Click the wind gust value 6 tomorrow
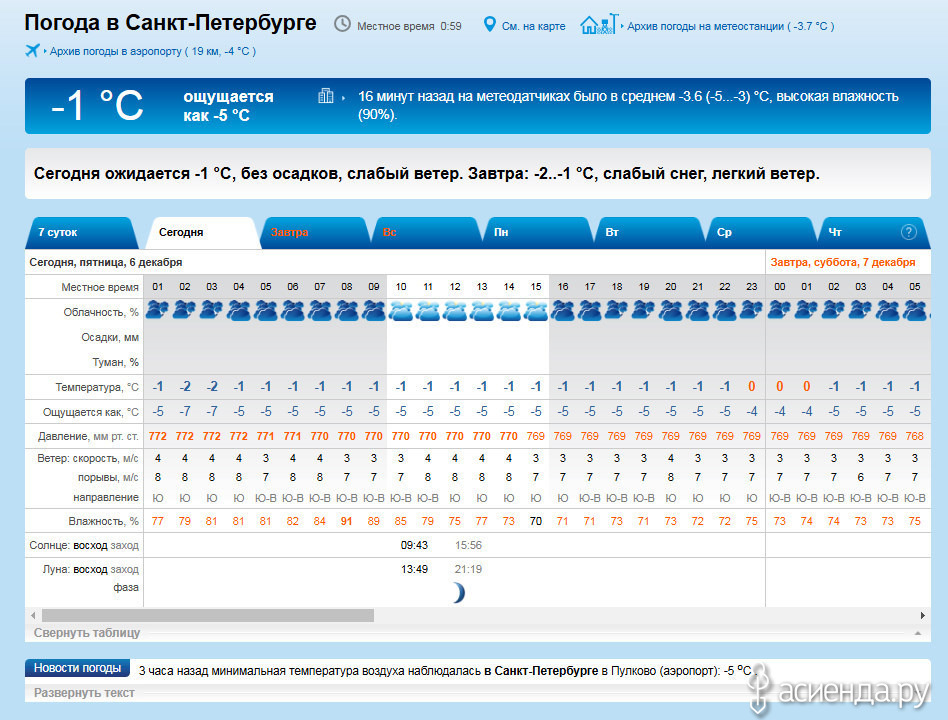This screenshot has height=720, width=948. [x=861, y=477]
